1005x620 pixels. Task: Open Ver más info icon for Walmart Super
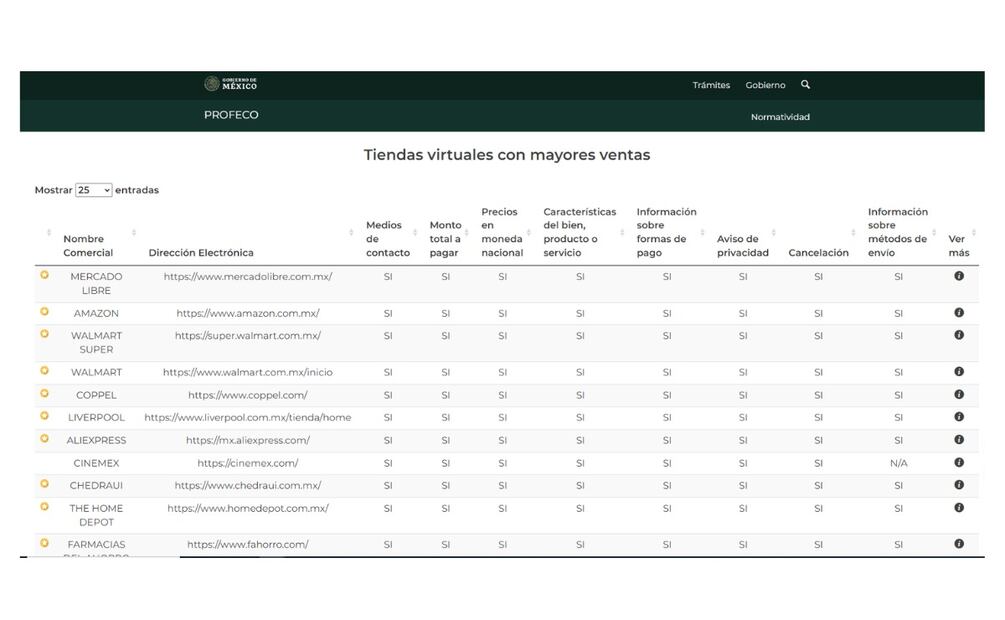(x=959, y=335)
